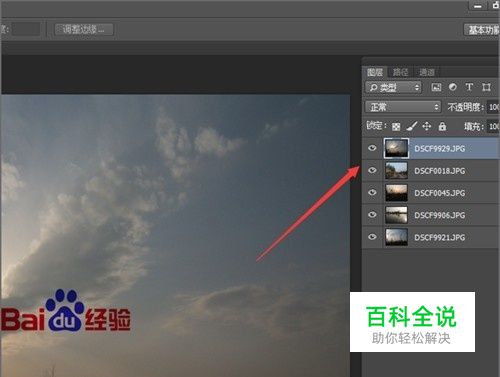Click the pixel layer filter icon
500x377 pixels.
[436, 87]
